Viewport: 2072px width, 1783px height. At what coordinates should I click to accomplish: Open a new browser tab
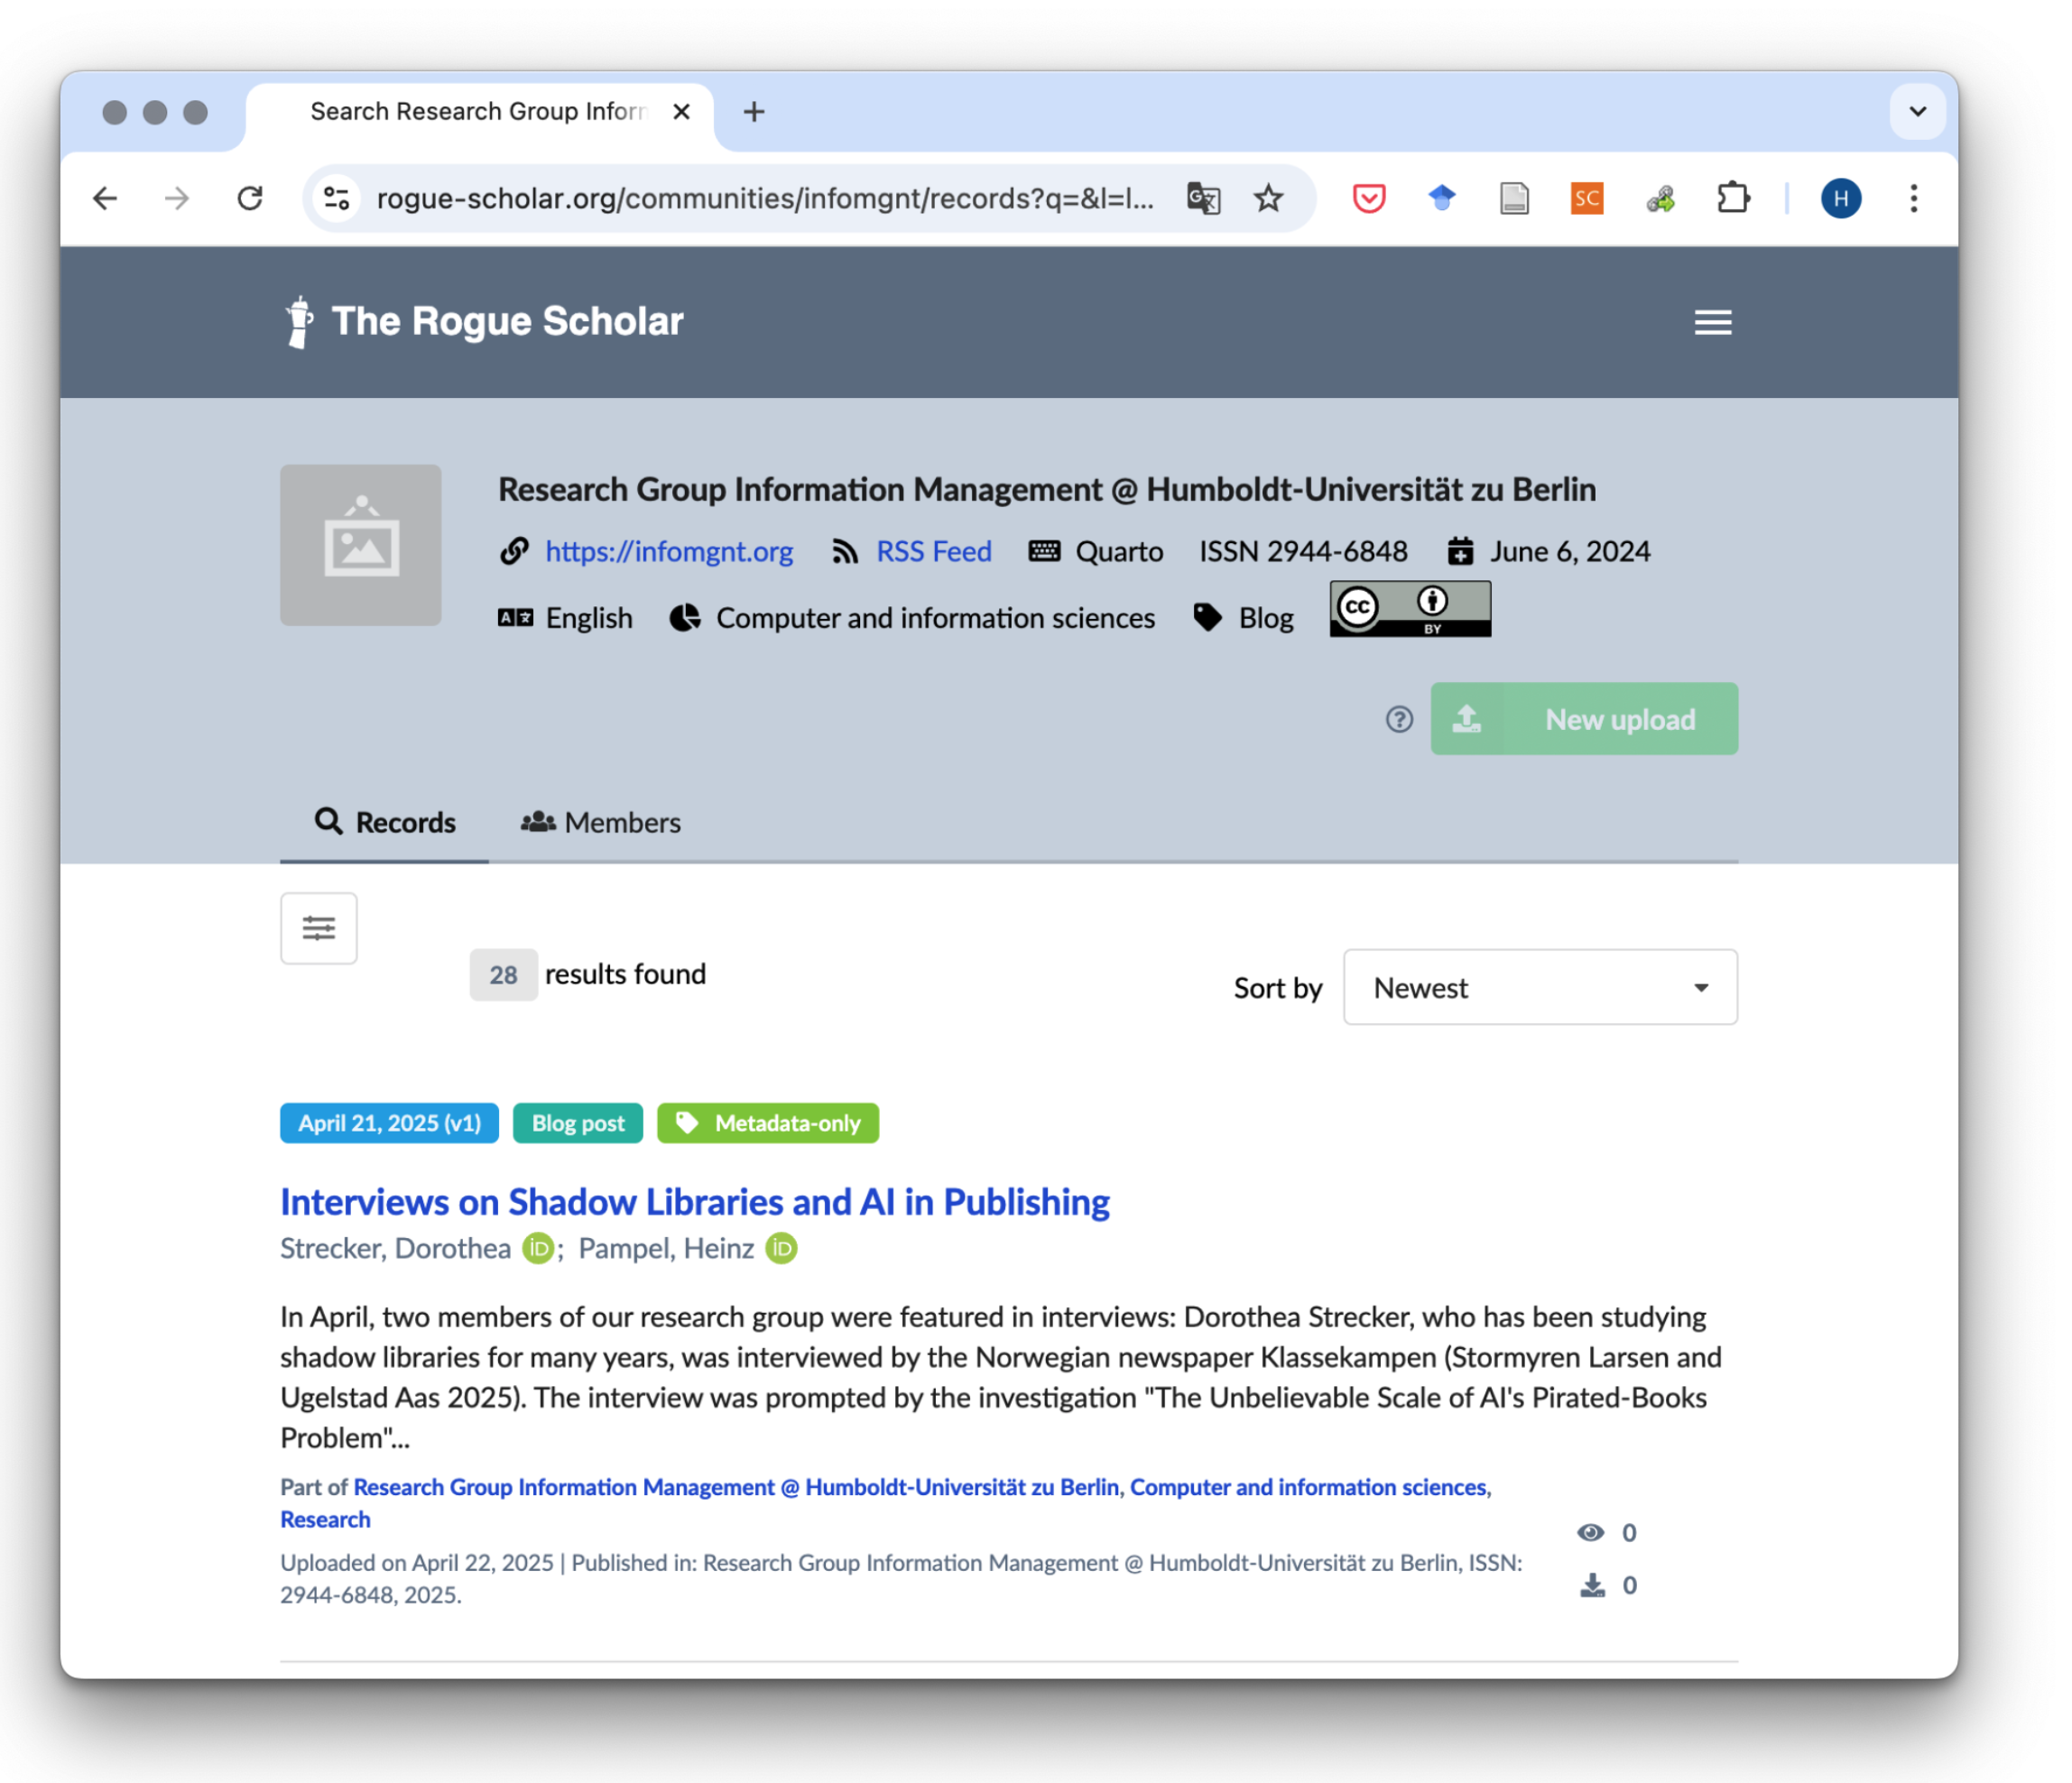(754, 111)
